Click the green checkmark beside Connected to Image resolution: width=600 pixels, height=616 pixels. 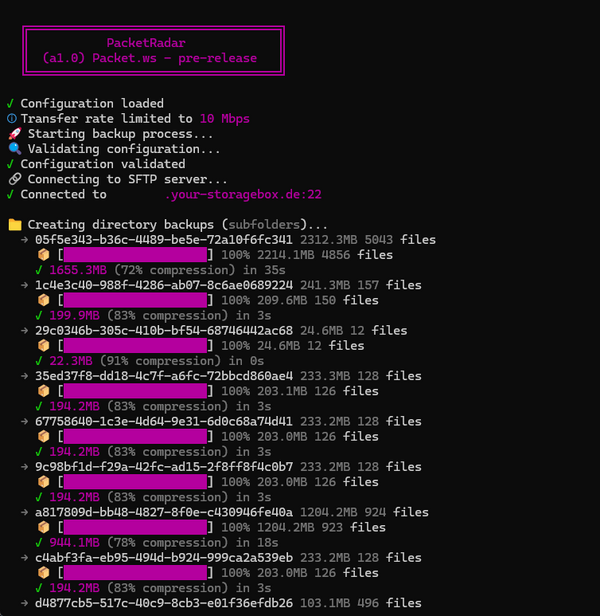coord(11,194)
